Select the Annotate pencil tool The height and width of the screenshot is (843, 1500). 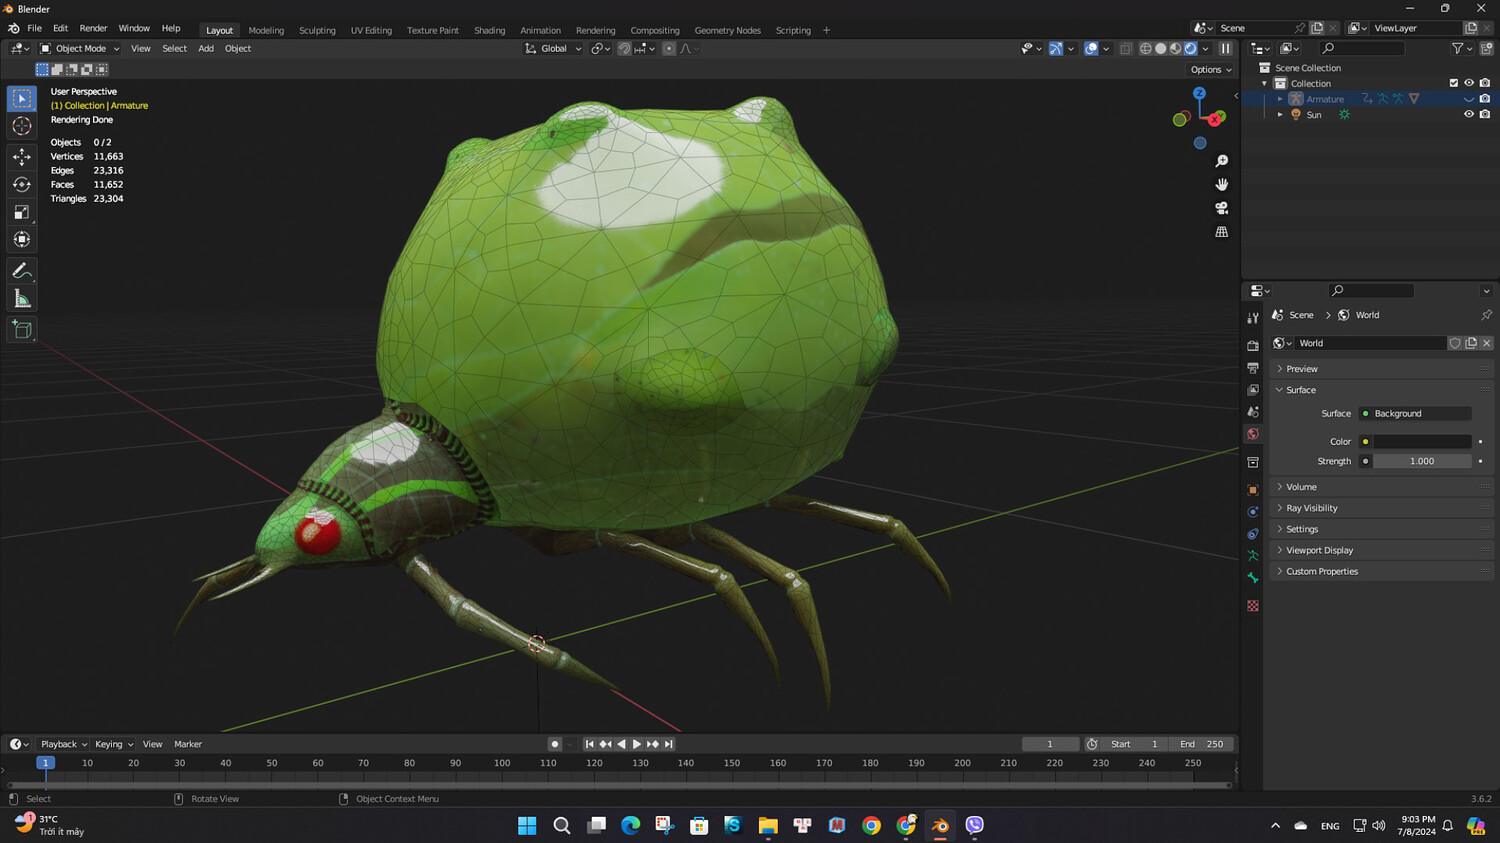[22, 271]
